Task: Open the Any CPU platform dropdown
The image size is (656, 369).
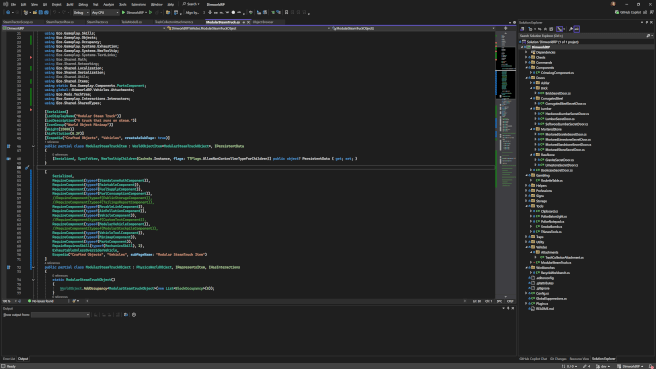Action: (105, 13)
